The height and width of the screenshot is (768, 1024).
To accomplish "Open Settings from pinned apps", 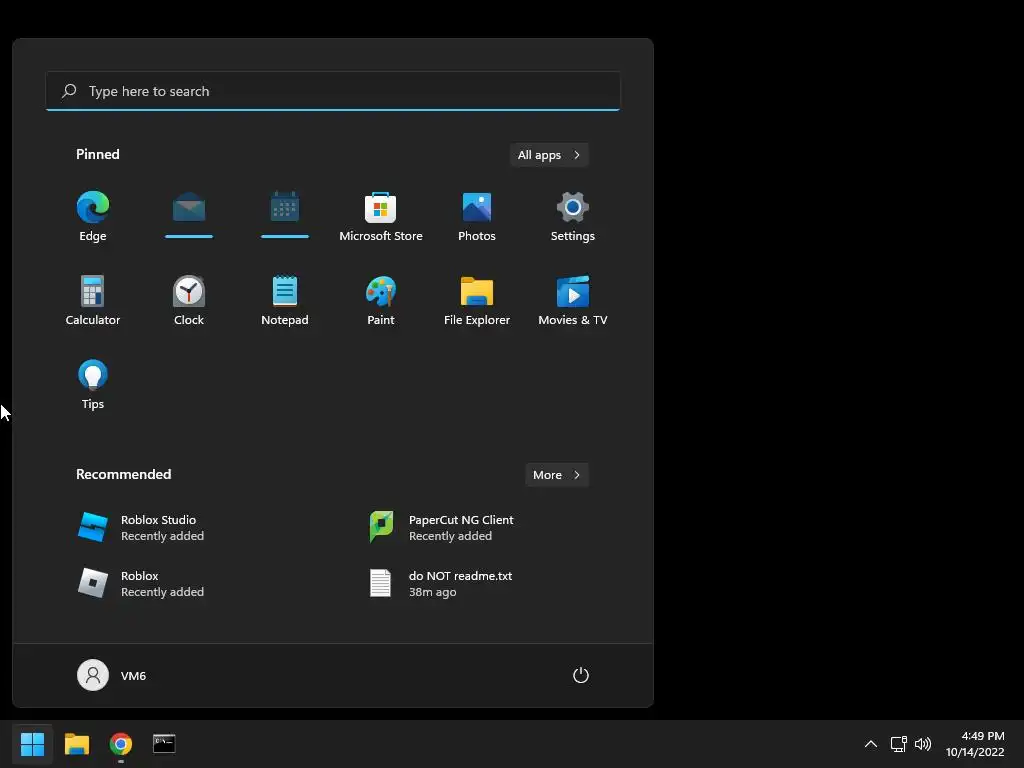I will [x=573, y=217].
